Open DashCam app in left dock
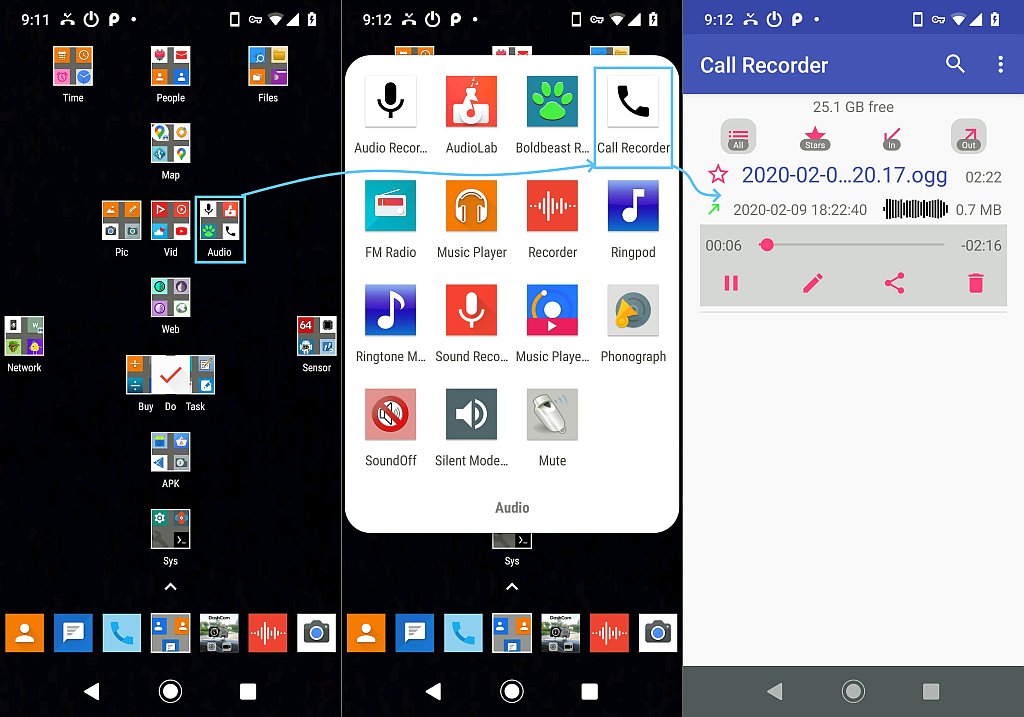Image resolution: width=1024 pixels, height=717 pixels. pos(219,633)
